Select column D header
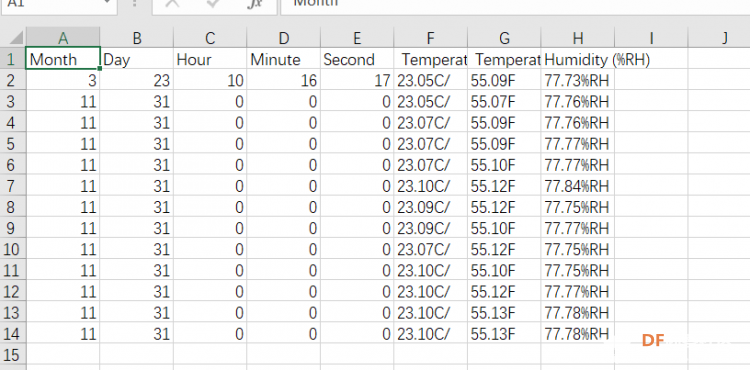The height and width of the screenshot is (370, 750). [284, 38]
